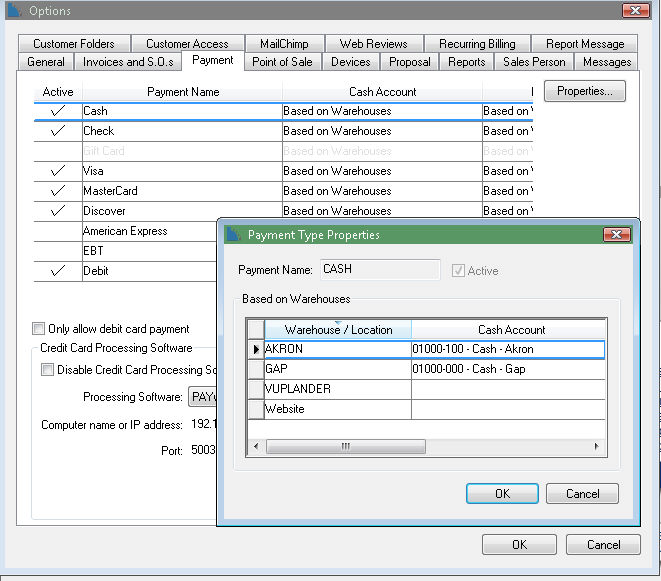
Task: Go to the Recurring Billing tab
Action: coord(476,44)
